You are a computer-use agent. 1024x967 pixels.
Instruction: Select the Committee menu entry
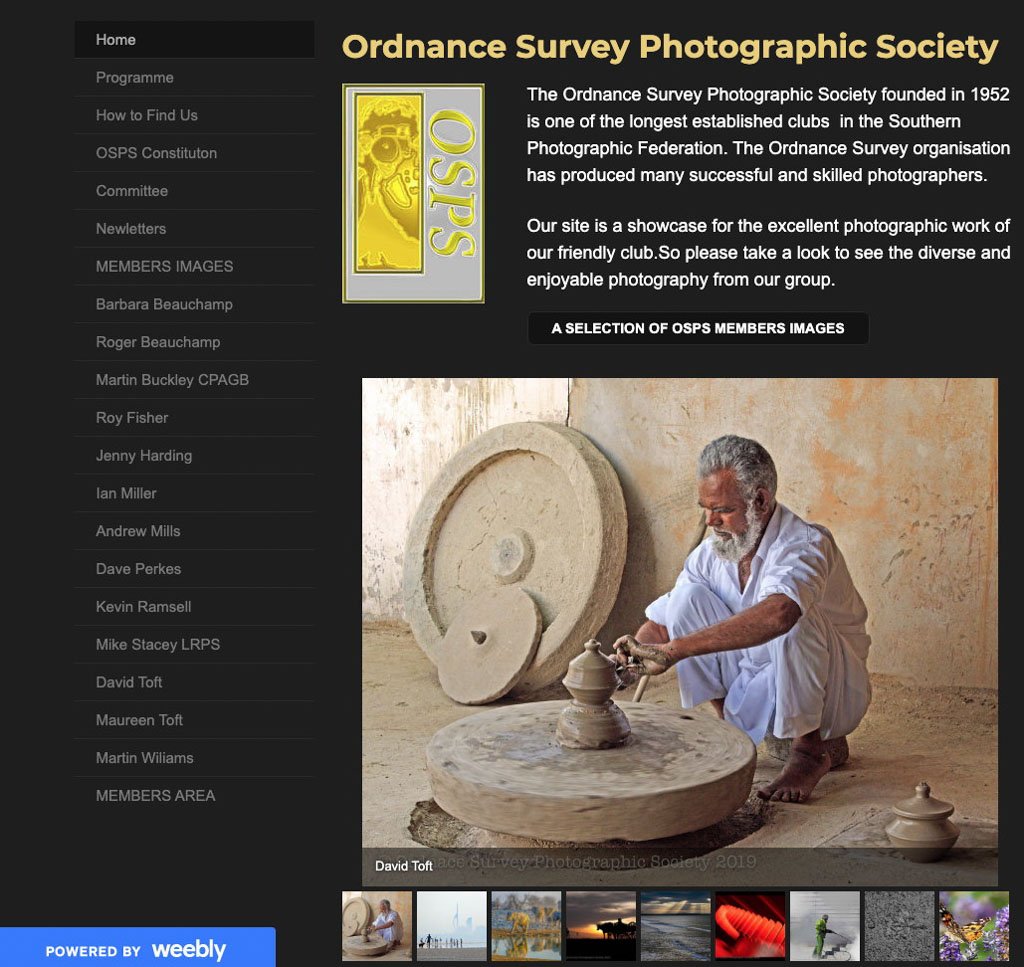(x=195, y=191)
